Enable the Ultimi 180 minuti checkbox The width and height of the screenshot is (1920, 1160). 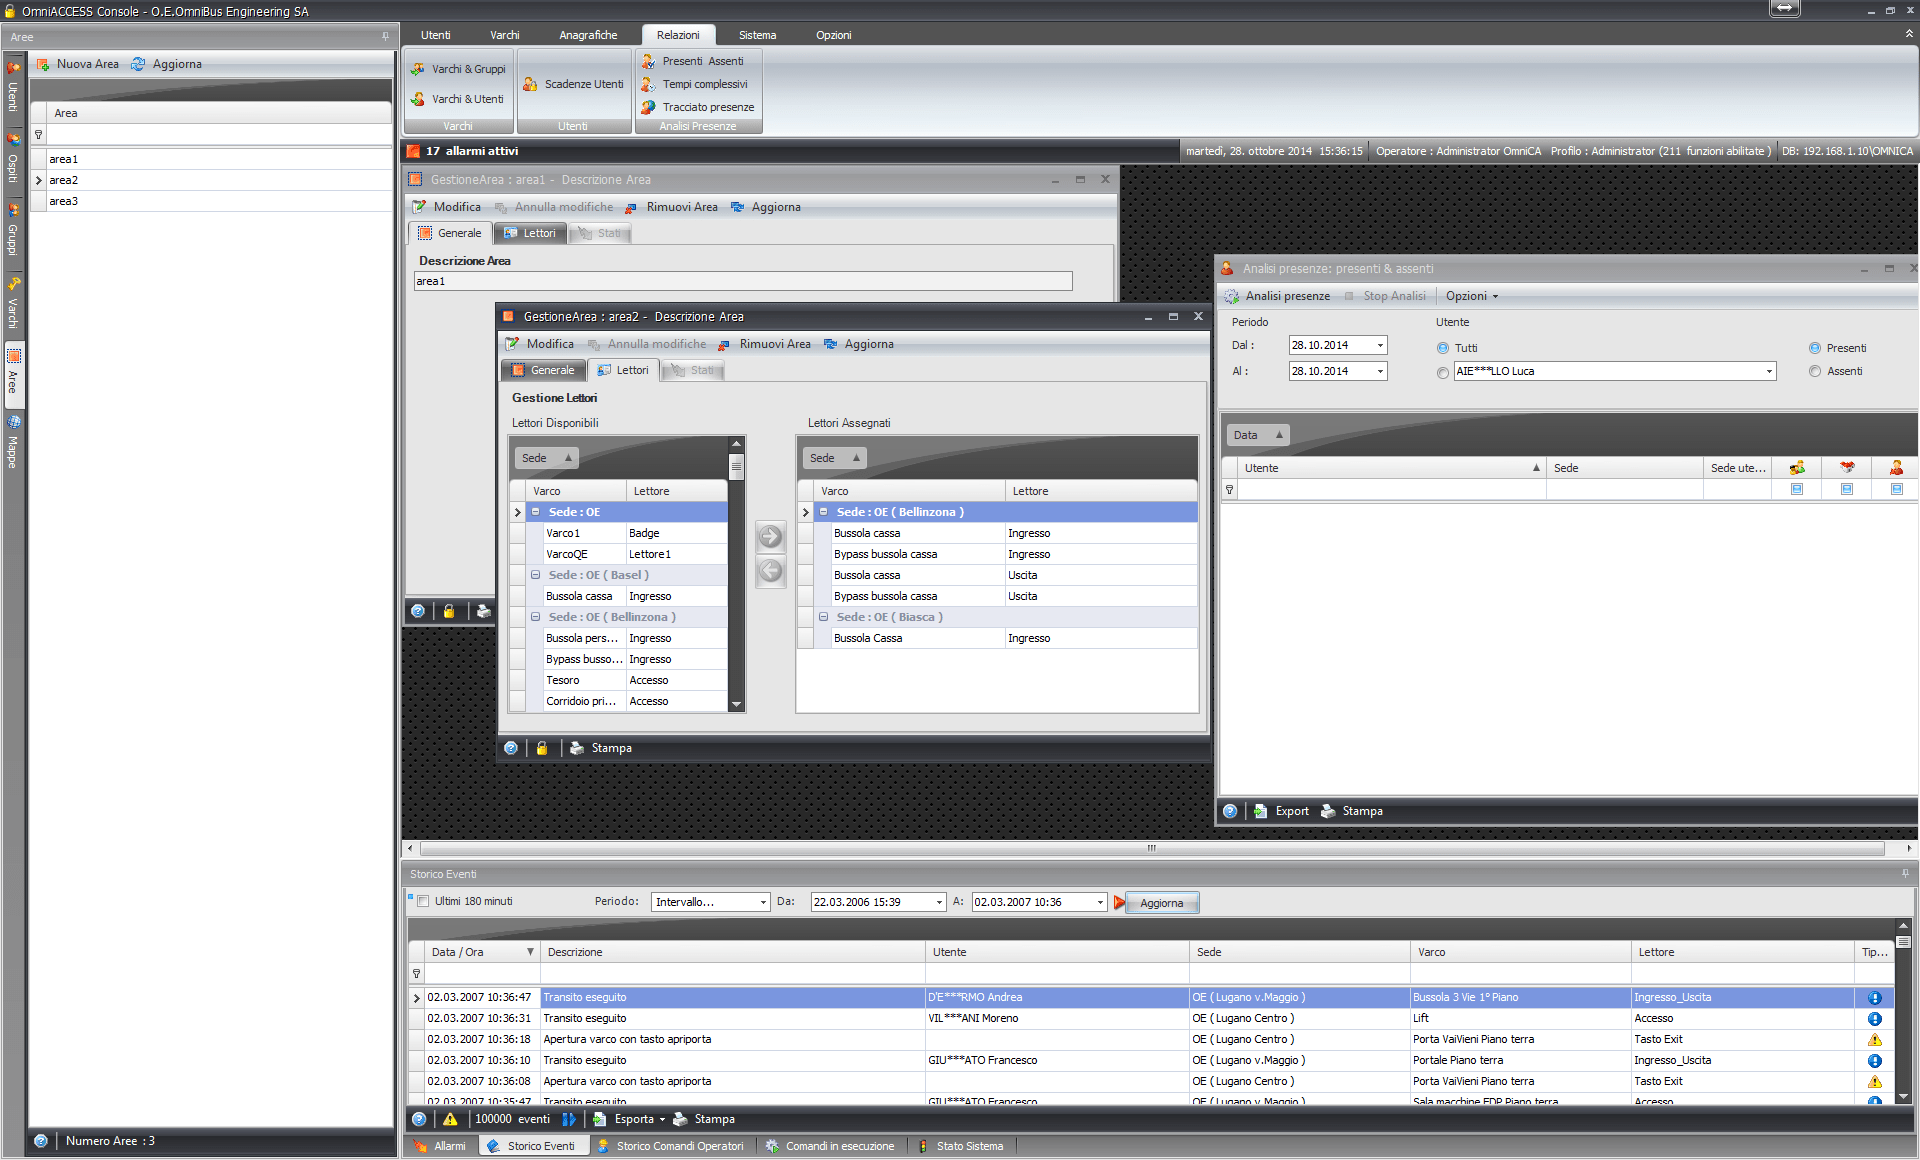(x=423, y=901)
